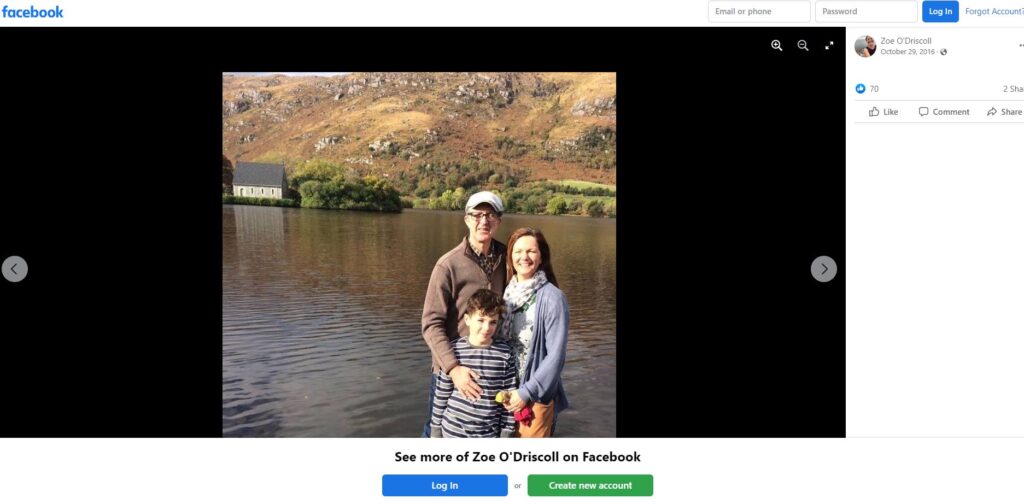The height and width of the screenshot is (504, 1024).
Task: Enter fullscreen with the expand arrows icon
Action: point(829,45)
